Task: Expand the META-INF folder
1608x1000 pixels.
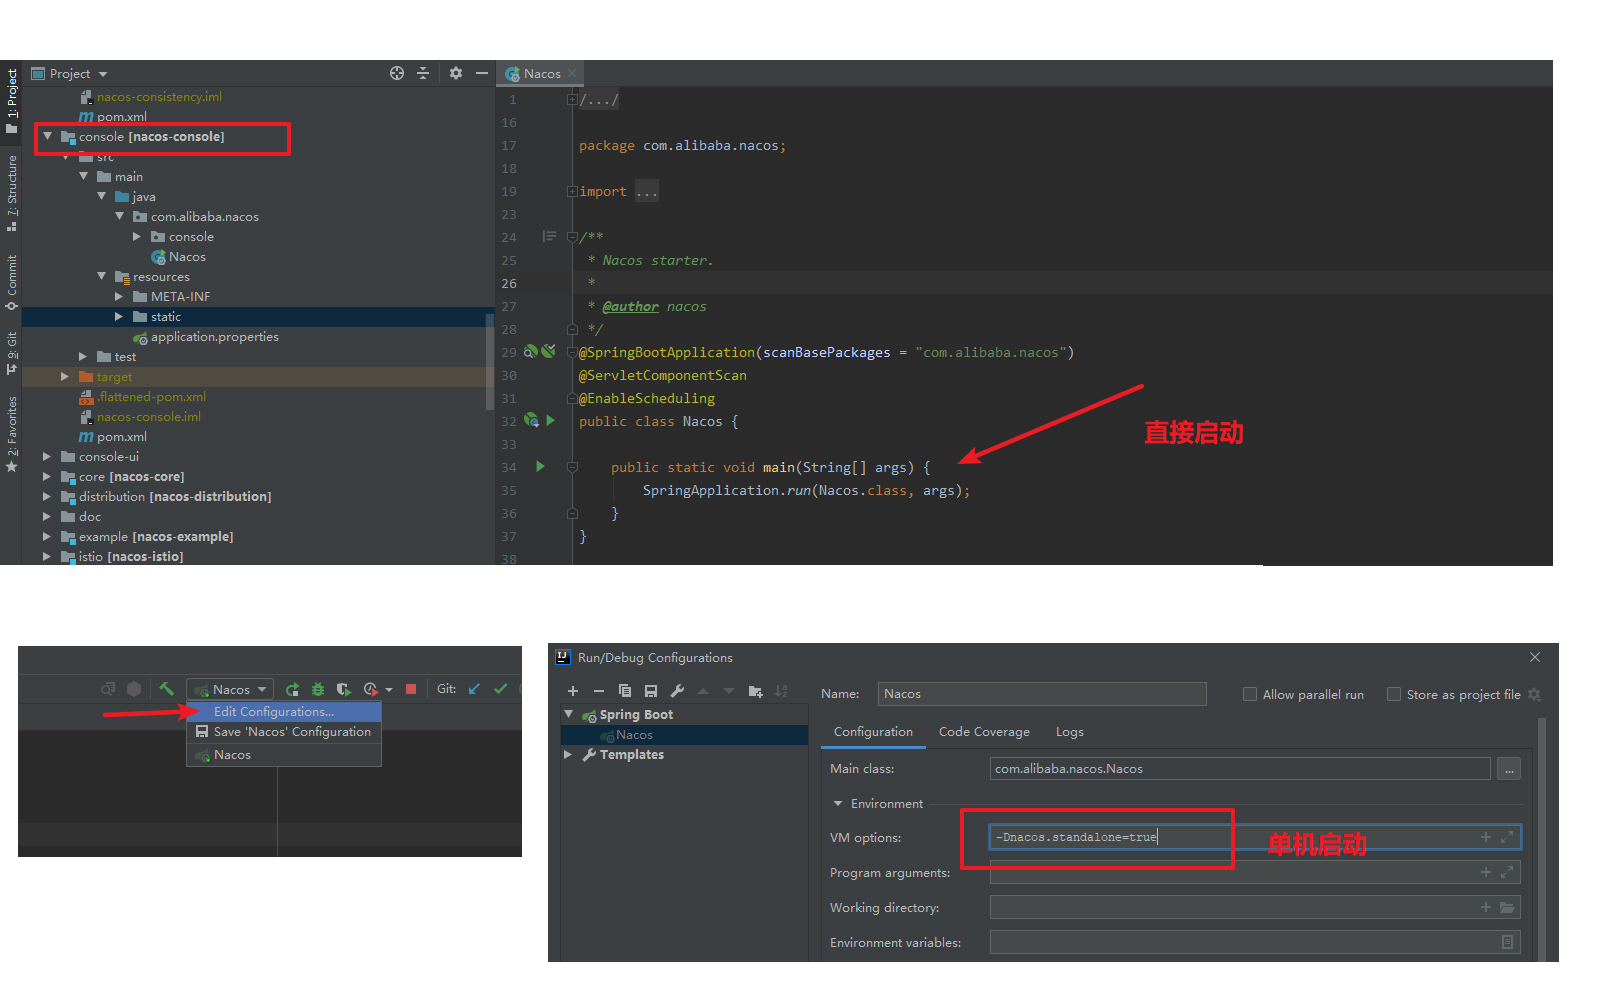Action: [119, 296]
